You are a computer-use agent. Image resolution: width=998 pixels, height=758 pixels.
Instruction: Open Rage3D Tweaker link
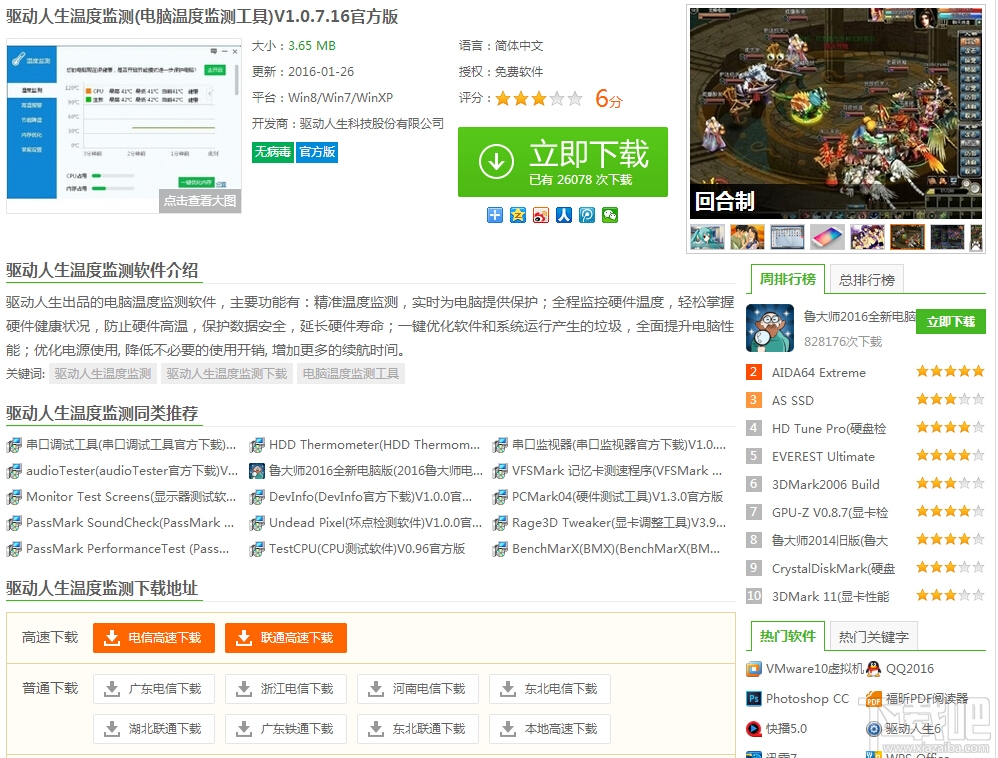[x=619, y=523]
